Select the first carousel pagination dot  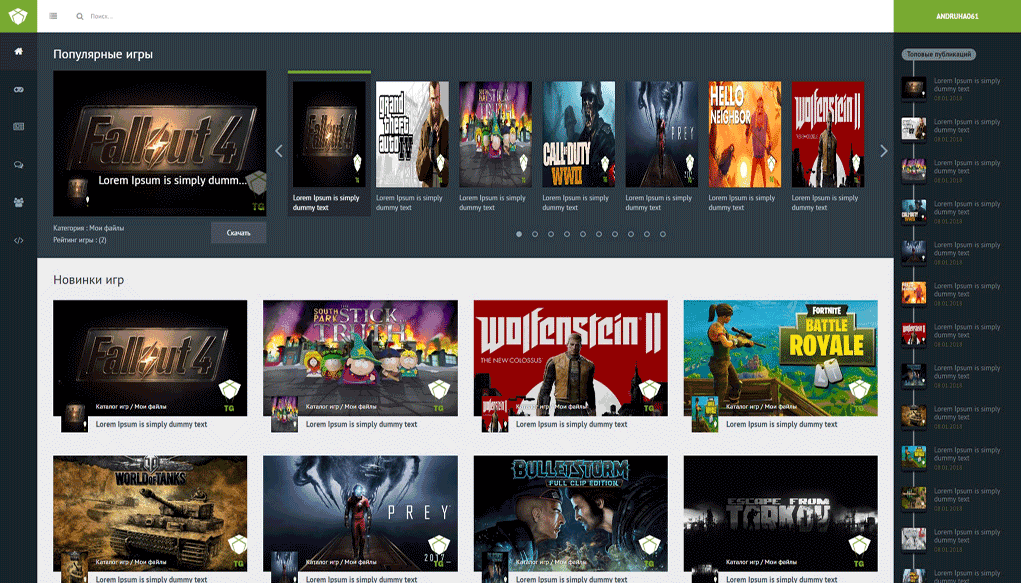(519, 234)
